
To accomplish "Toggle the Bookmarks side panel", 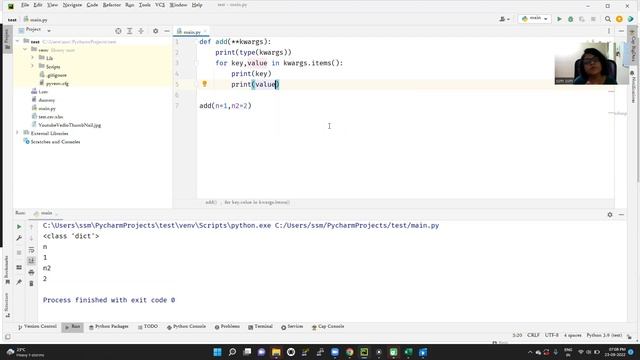I will point(7,269).
